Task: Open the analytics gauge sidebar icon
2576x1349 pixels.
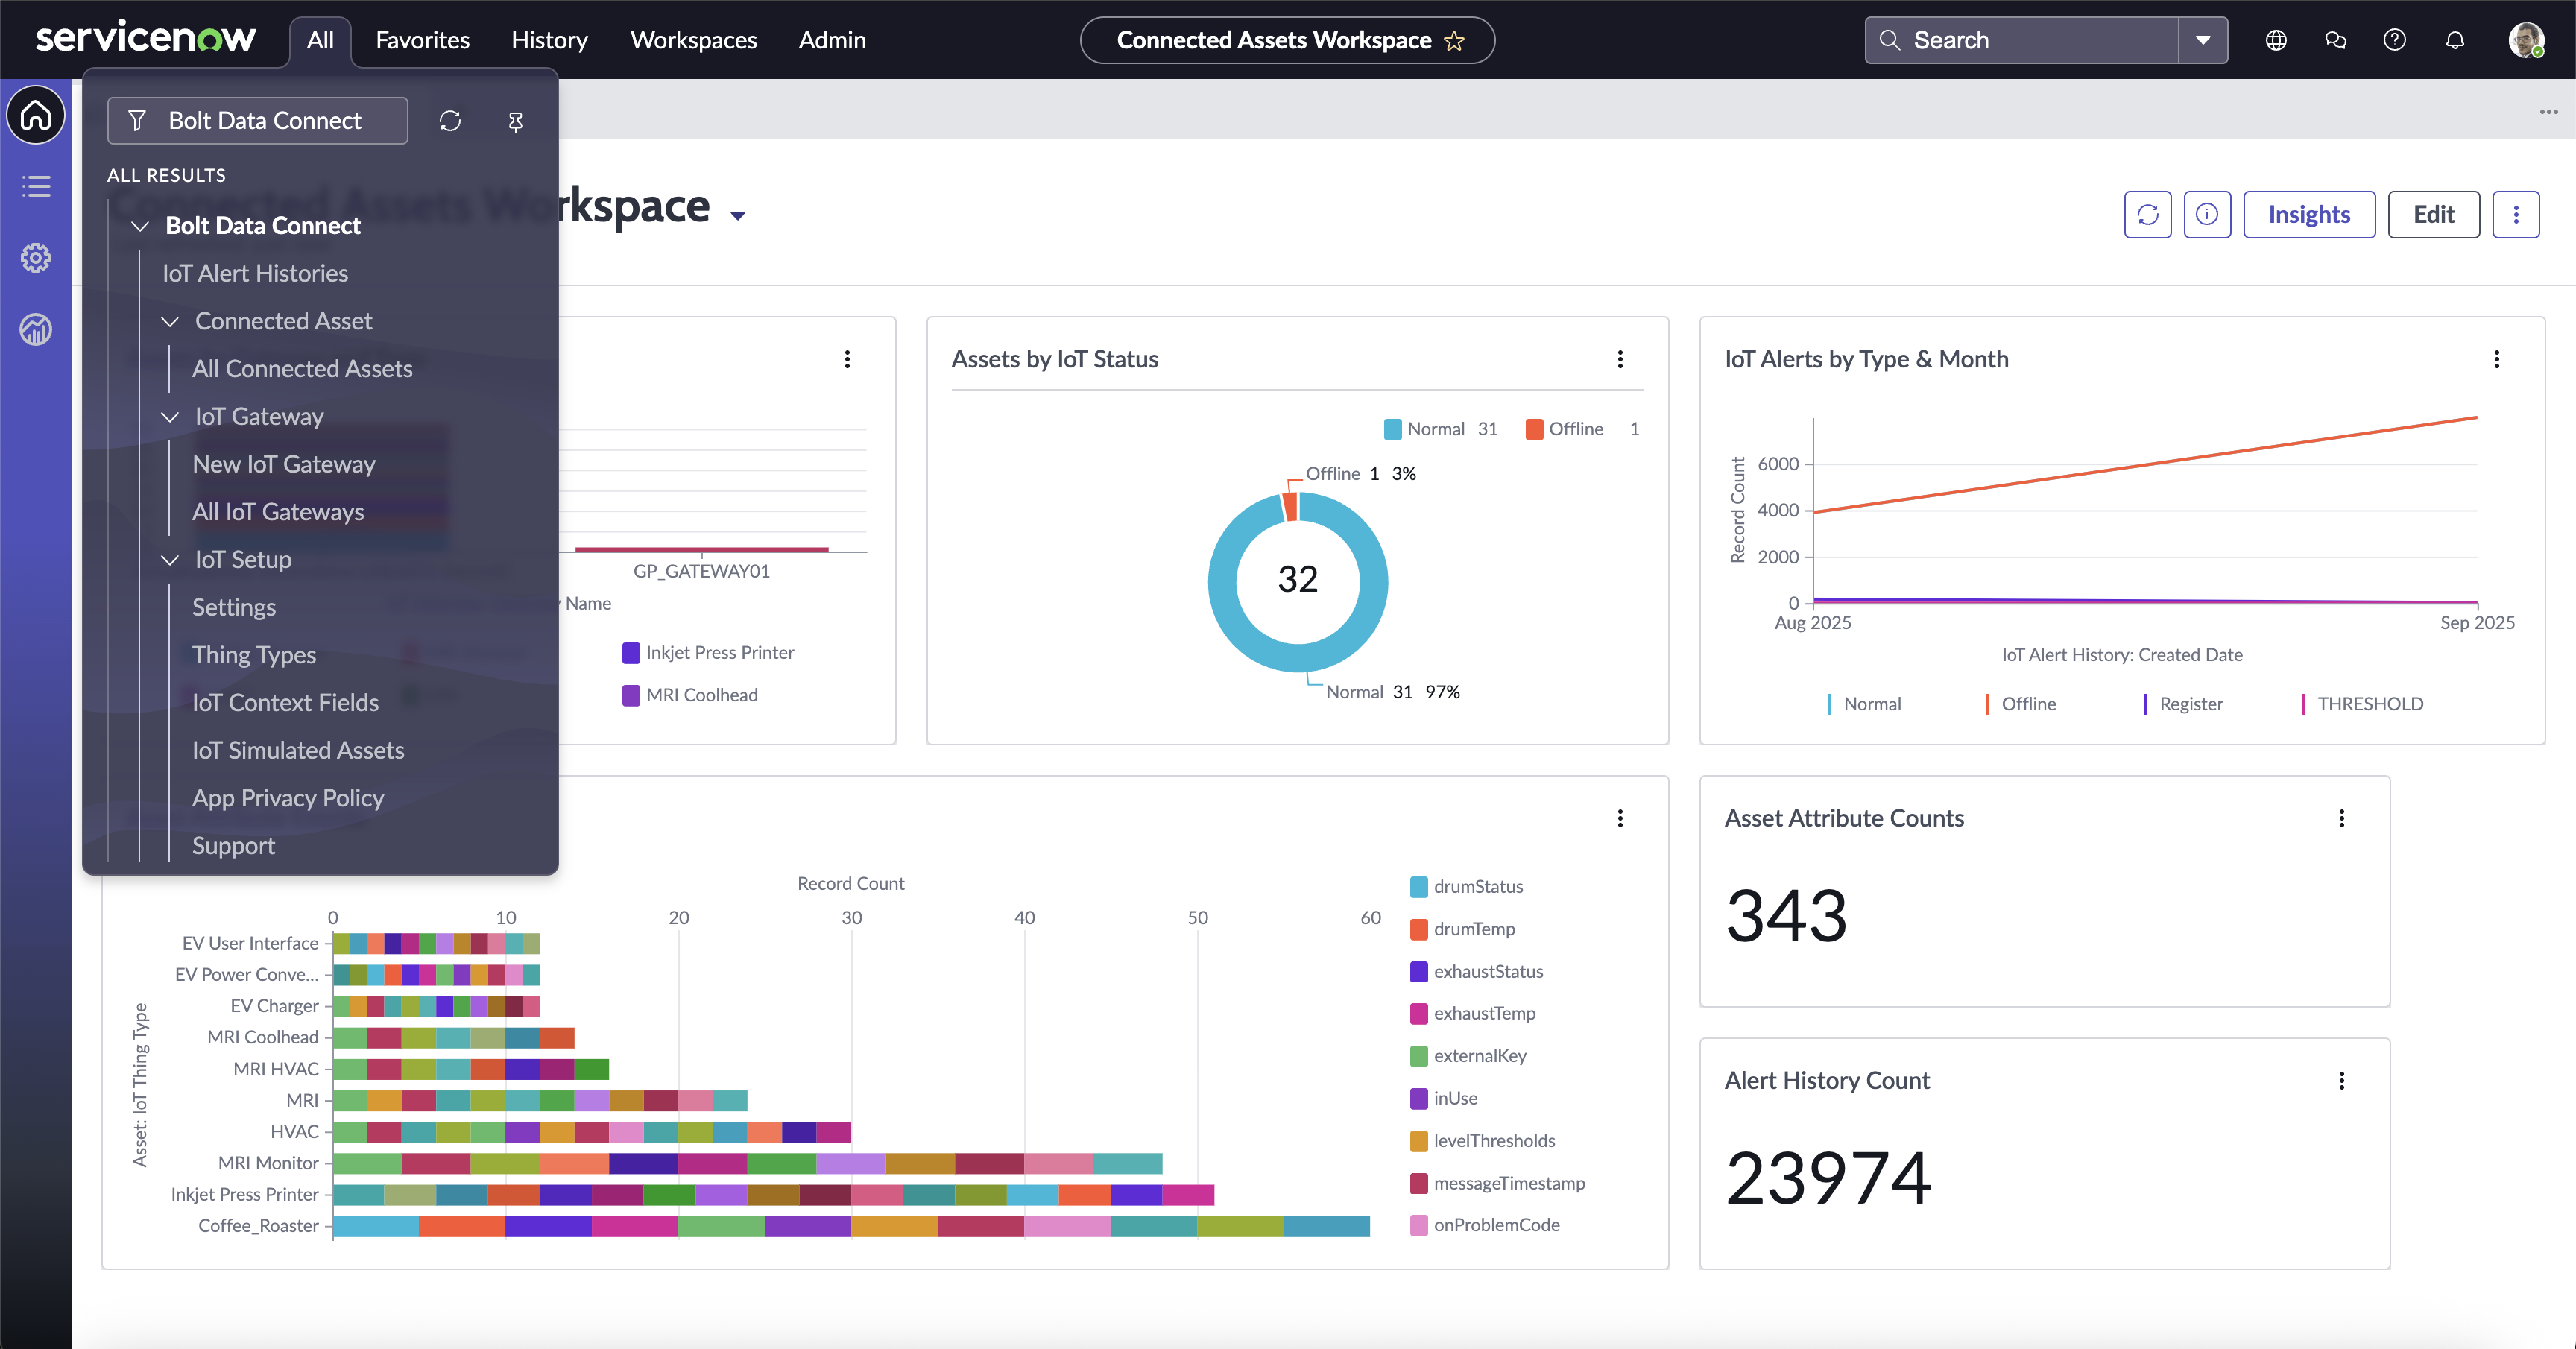Action: [36, 329]
